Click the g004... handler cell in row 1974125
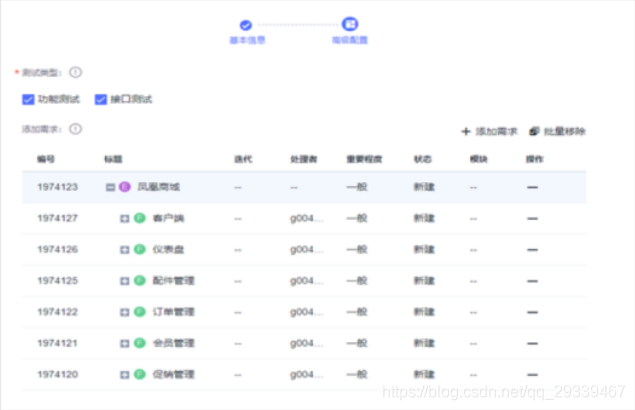 [307, 281]
